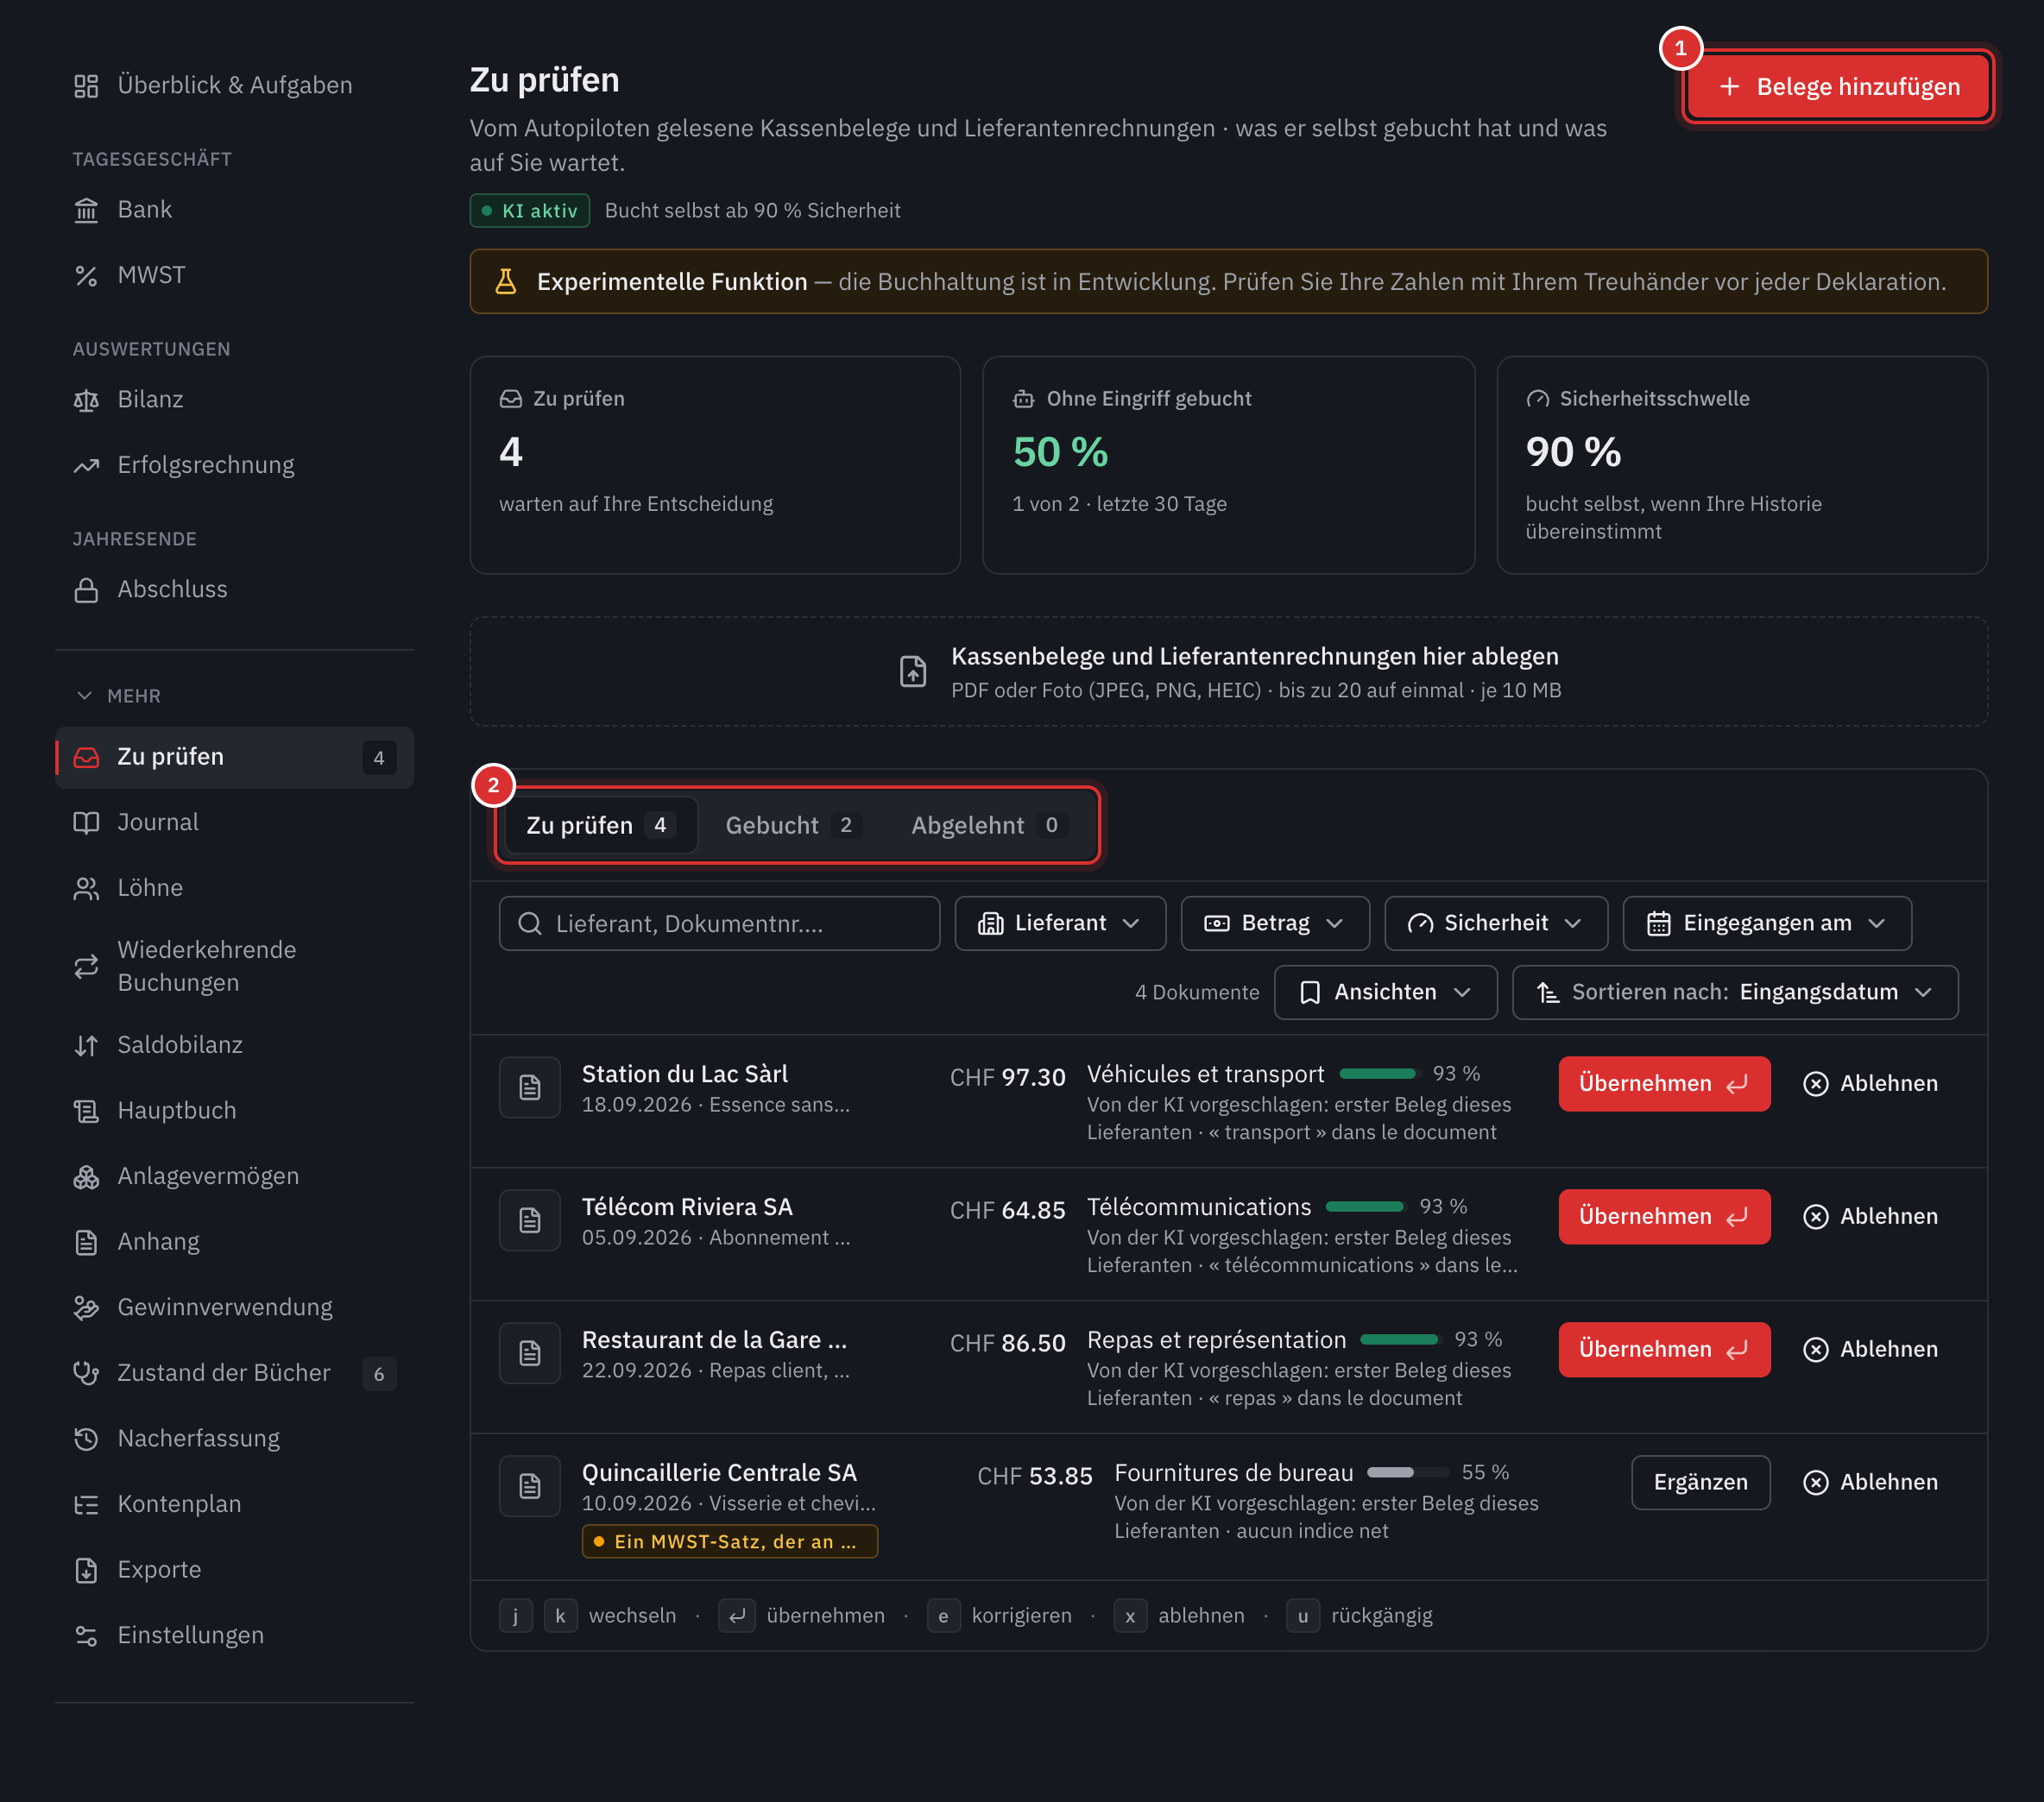2044x1802 pixels.
Task: Click the Zustand der Bücher stethoscope icon
Action: (x=86, y=1373)
